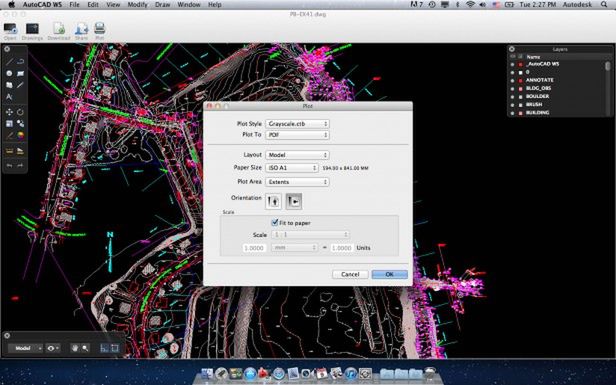Open the tools palette gear settings
Viewport: 616px width, 385px height.
(7, 49)
